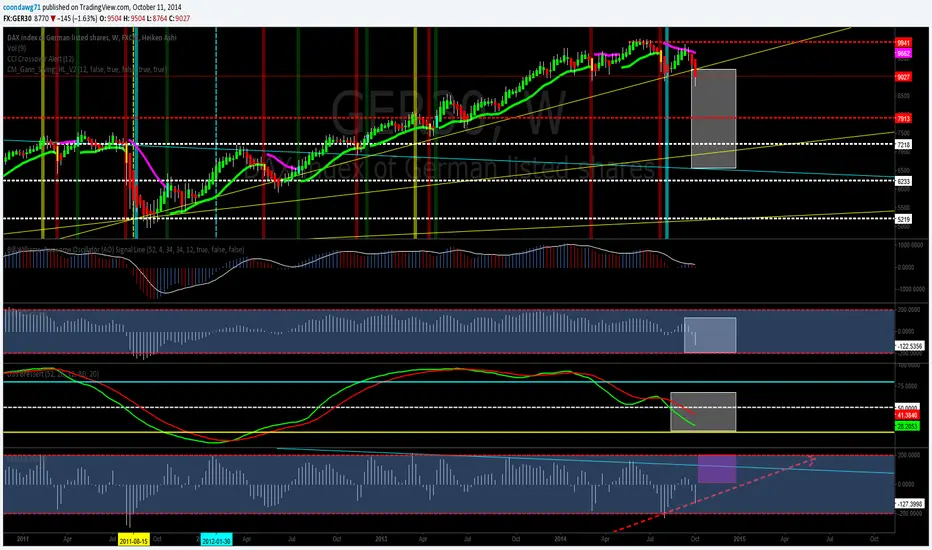The width and height of the screenshot is (932, 550).
Task: Click the FX:GER30 symbol label
Action: point(17,18)
